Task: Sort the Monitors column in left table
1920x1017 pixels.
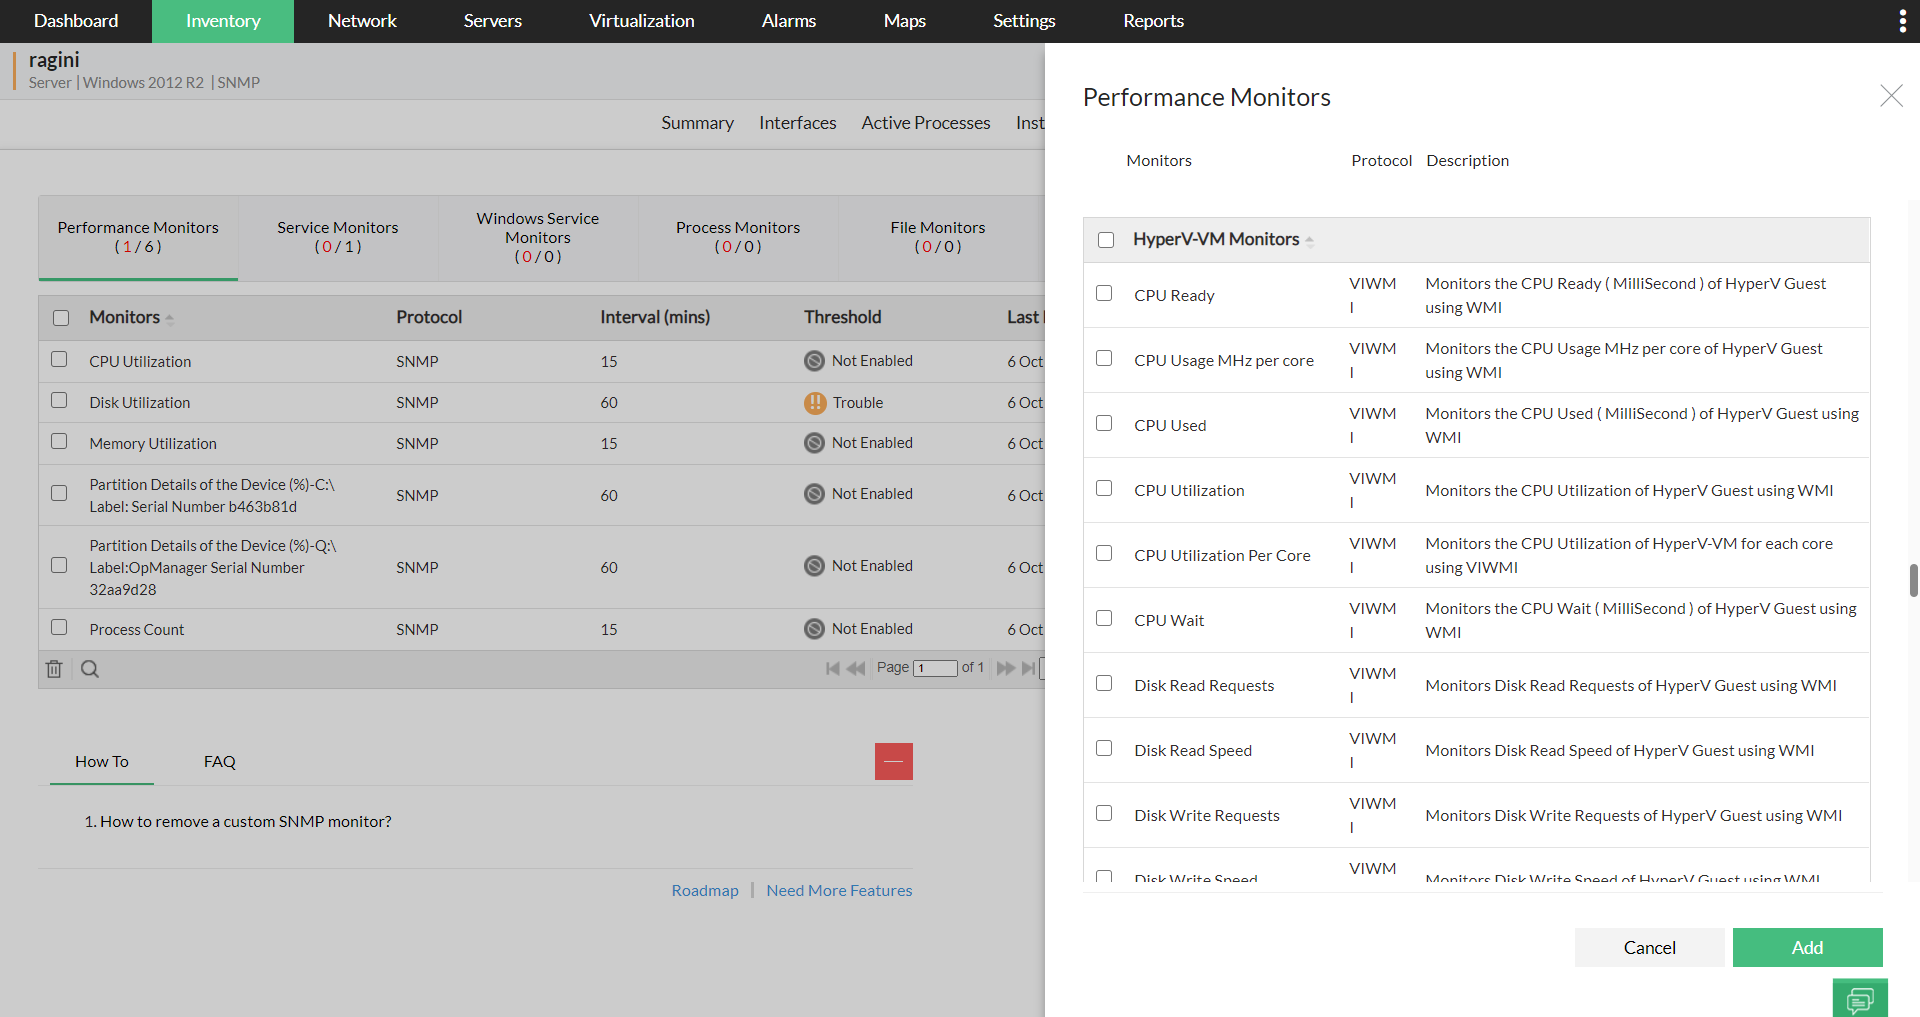Action: 169,319
